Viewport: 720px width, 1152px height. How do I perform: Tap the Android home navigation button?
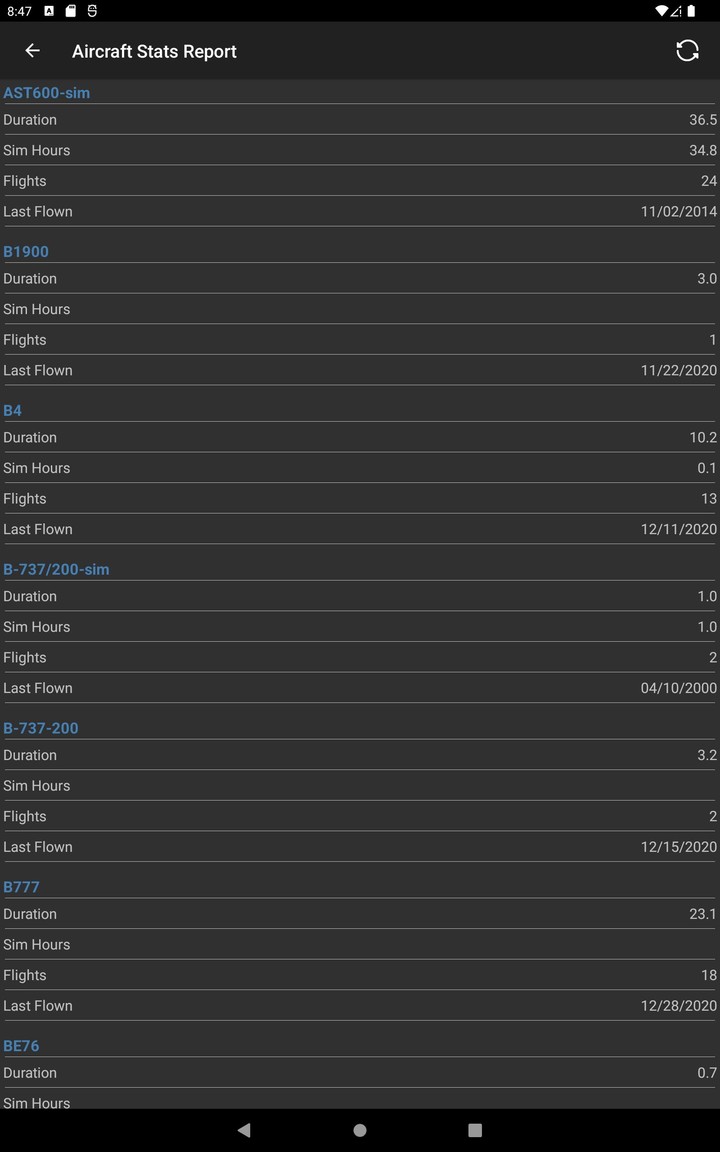[x=359, y=1129]
